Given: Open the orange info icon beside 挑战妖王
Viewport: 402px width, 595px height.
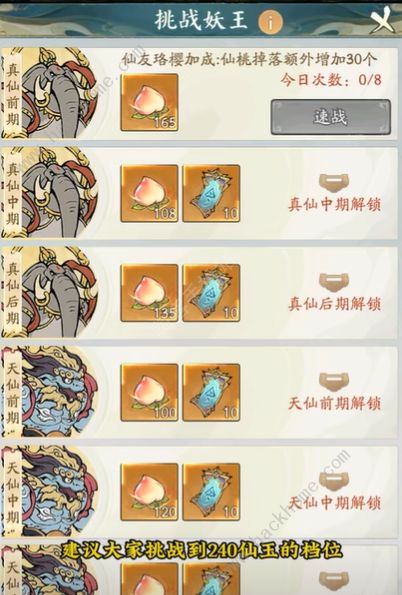Looking at the screenshot, I should (270, 22).
